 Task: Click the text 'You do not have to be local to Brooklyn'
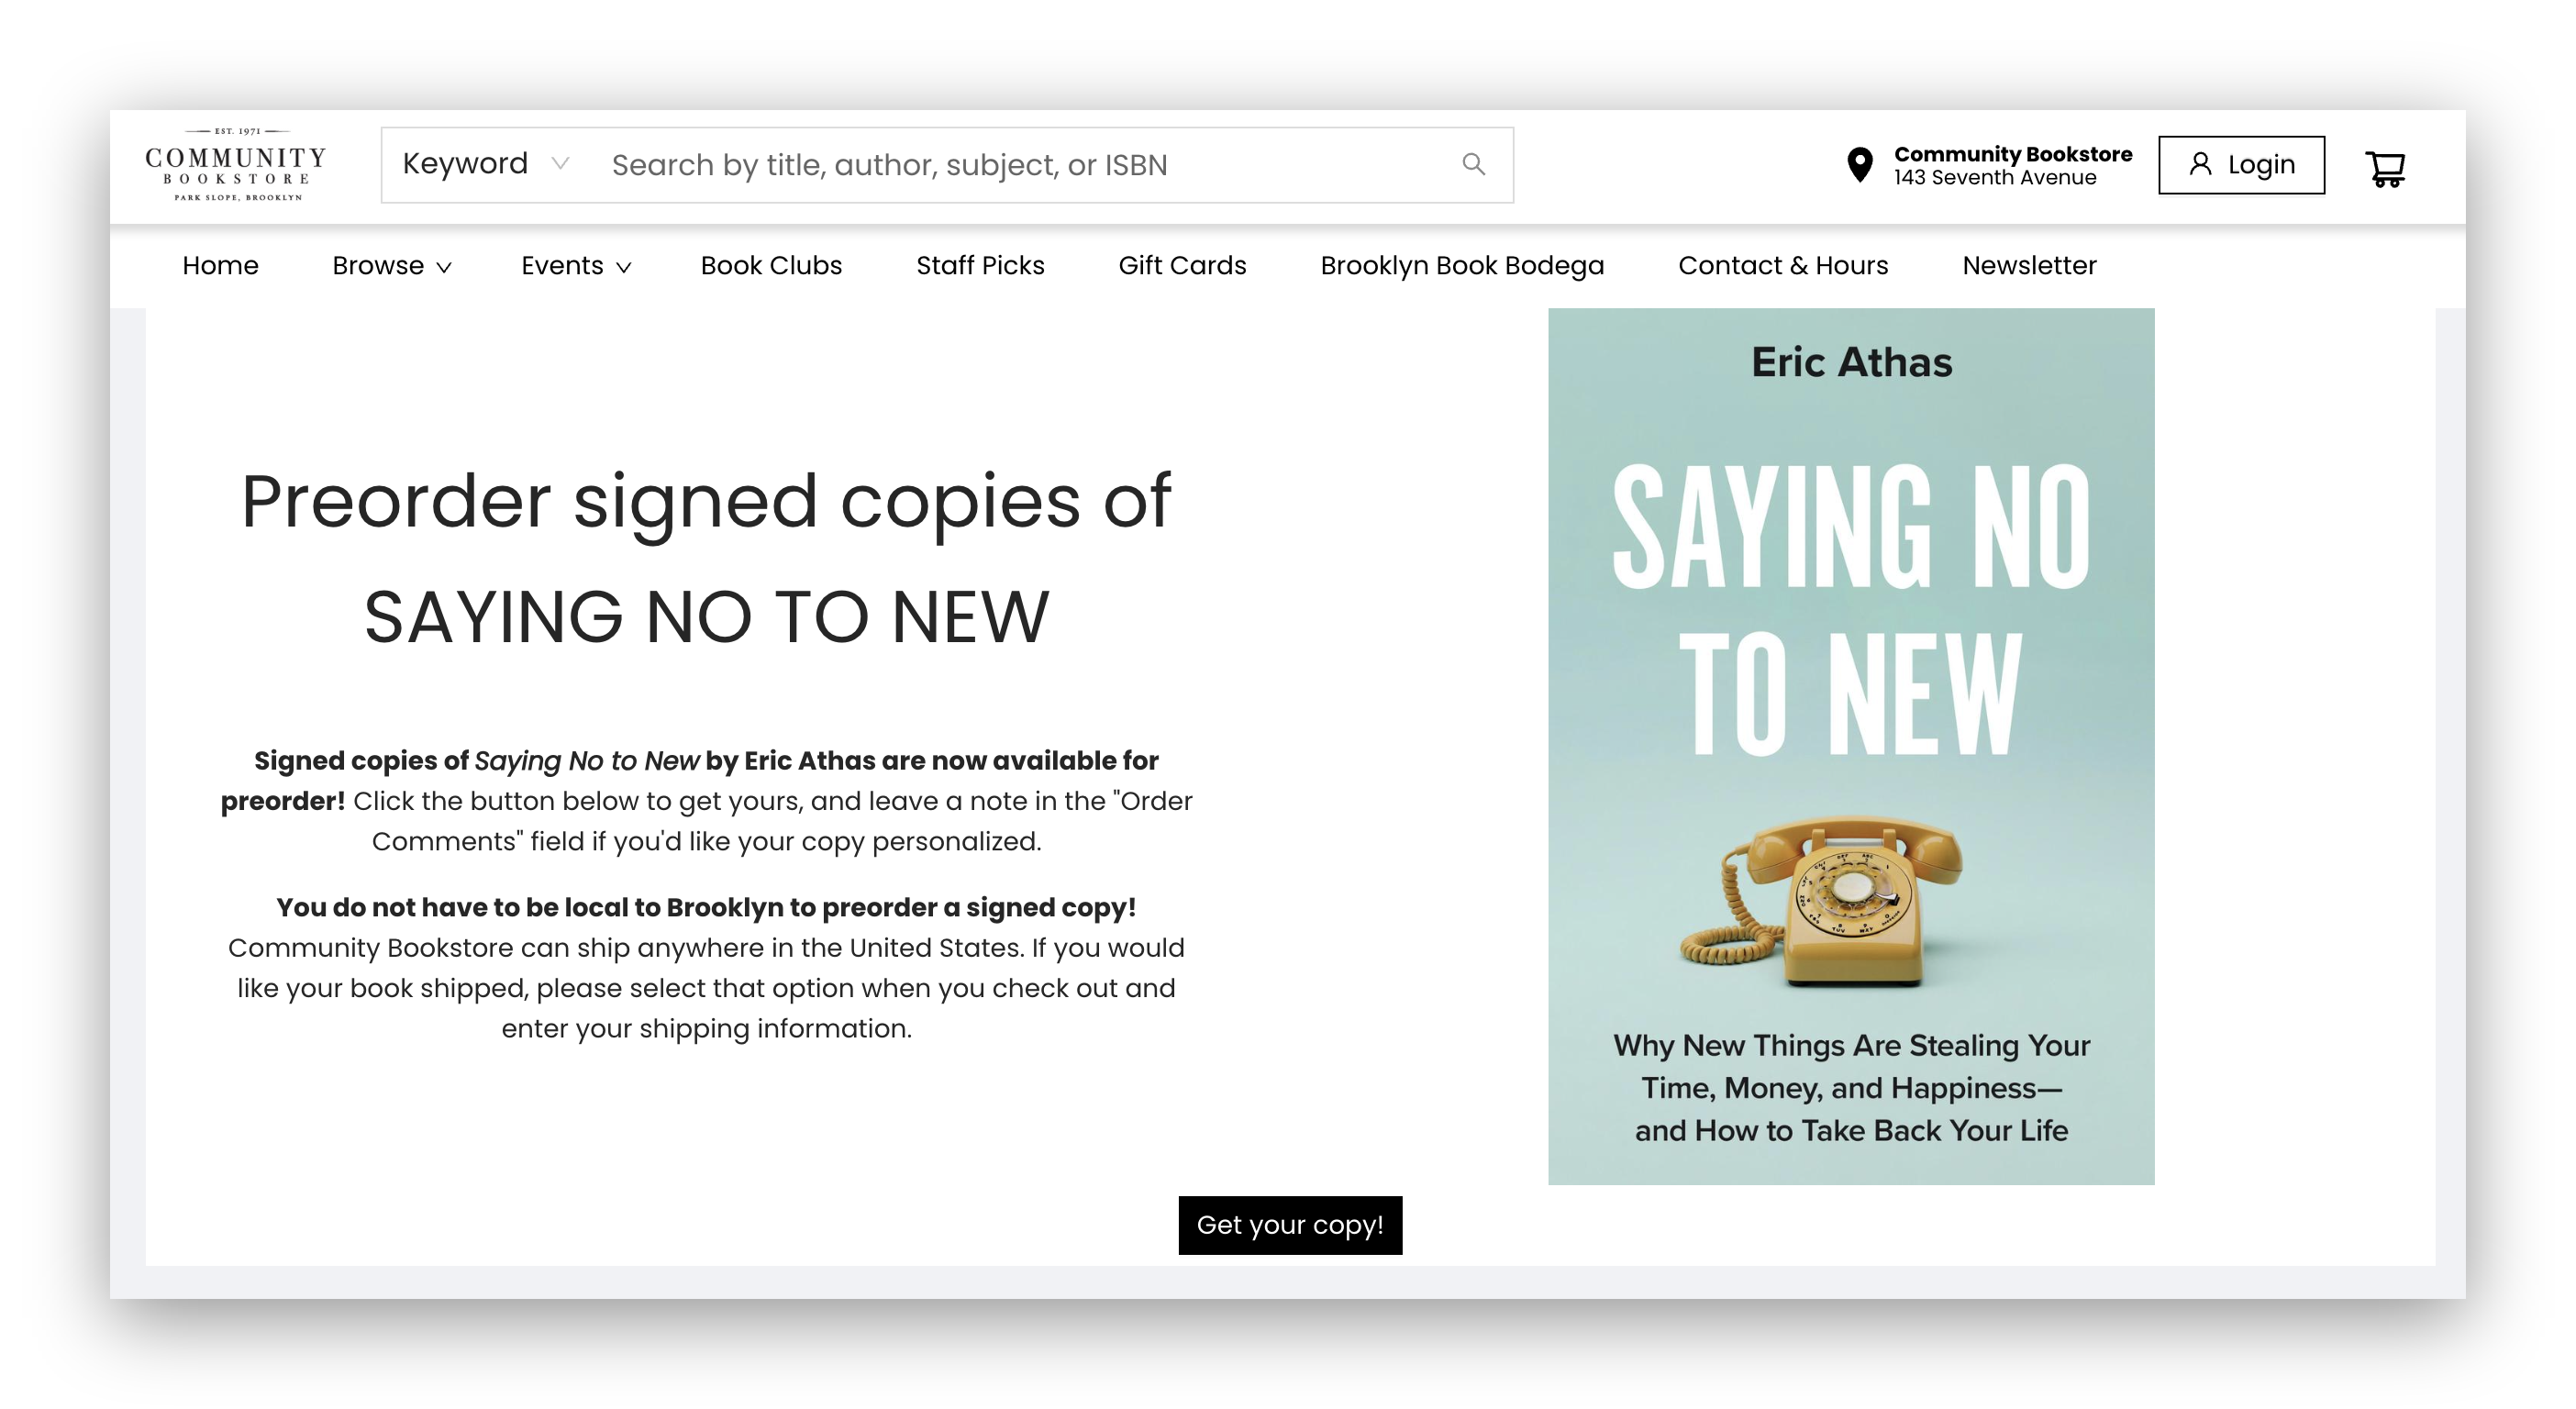[529, 907]
